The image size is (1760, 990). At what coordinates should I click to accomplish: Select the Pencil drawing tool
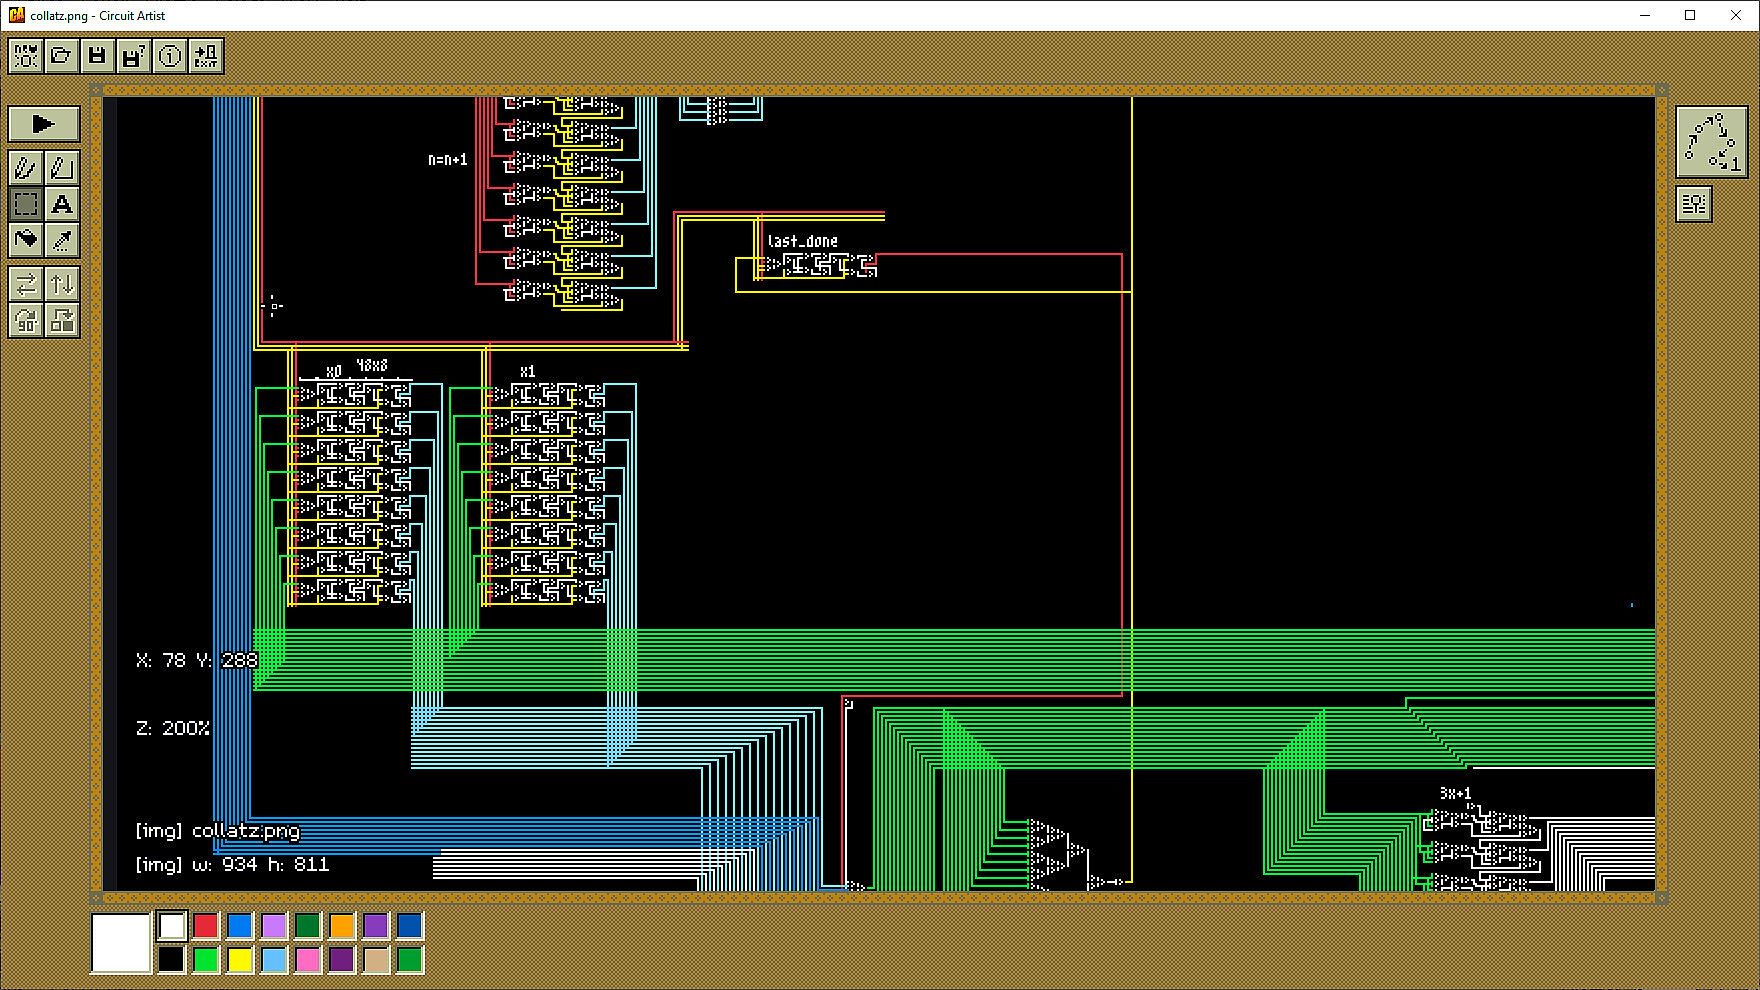pos(26,168)
